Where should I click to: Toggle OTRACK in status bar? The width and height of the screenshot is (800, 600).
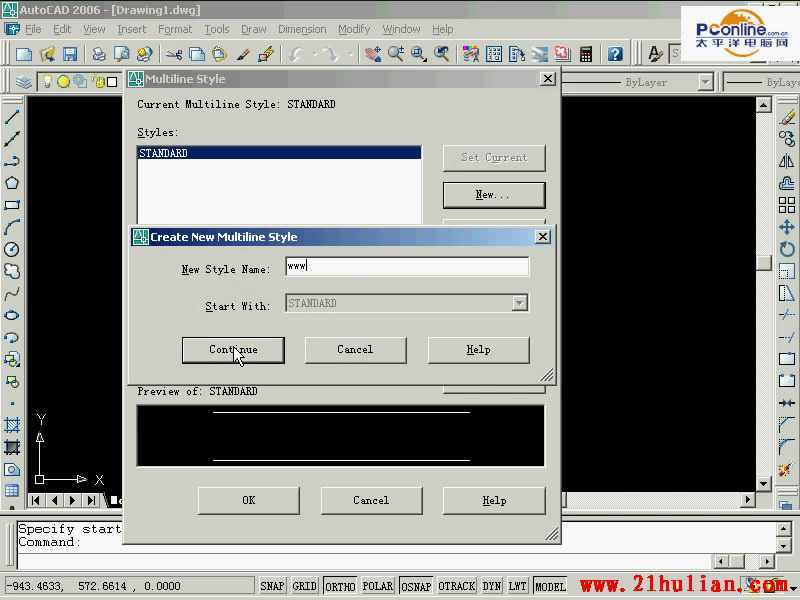(457, 586)
